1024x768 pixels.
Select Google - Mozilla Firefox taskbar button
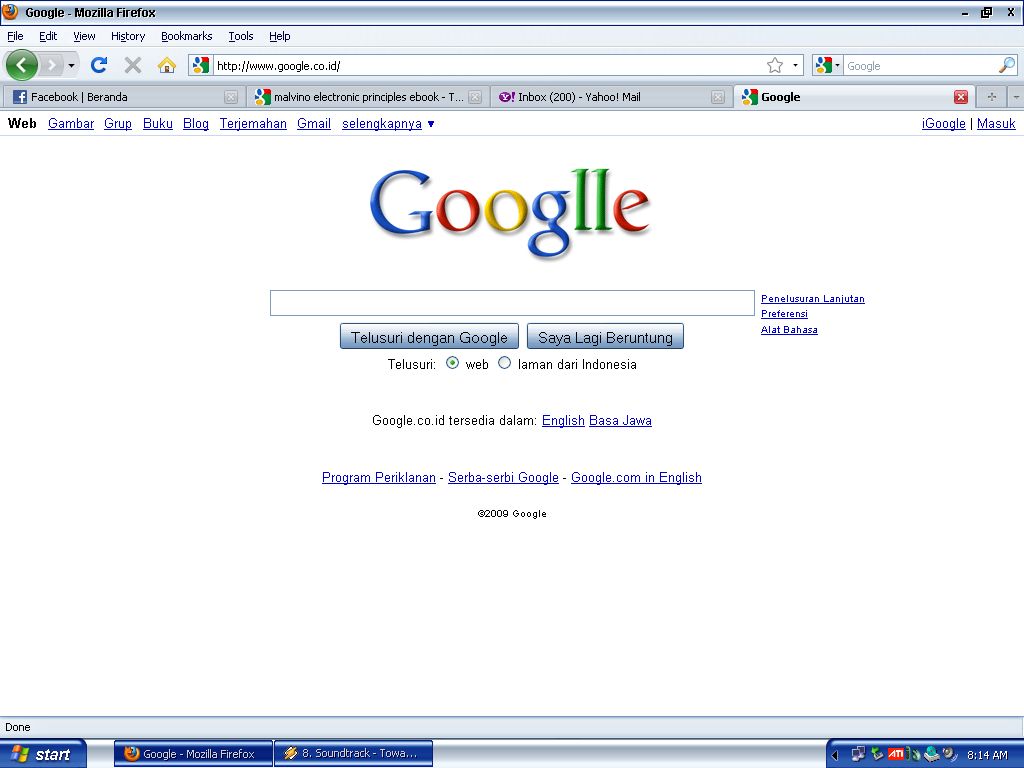(193, 754)
